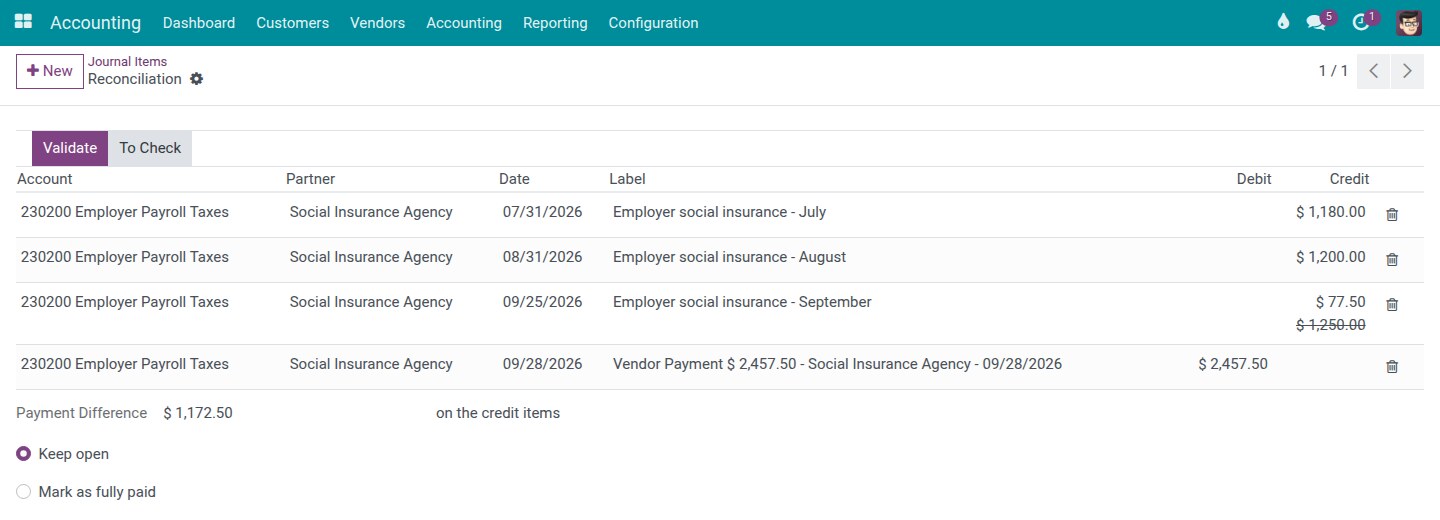Open the Reconciliation gear actions menu
The height and width of the screenshot is (520, 1440).
[196, 79]
